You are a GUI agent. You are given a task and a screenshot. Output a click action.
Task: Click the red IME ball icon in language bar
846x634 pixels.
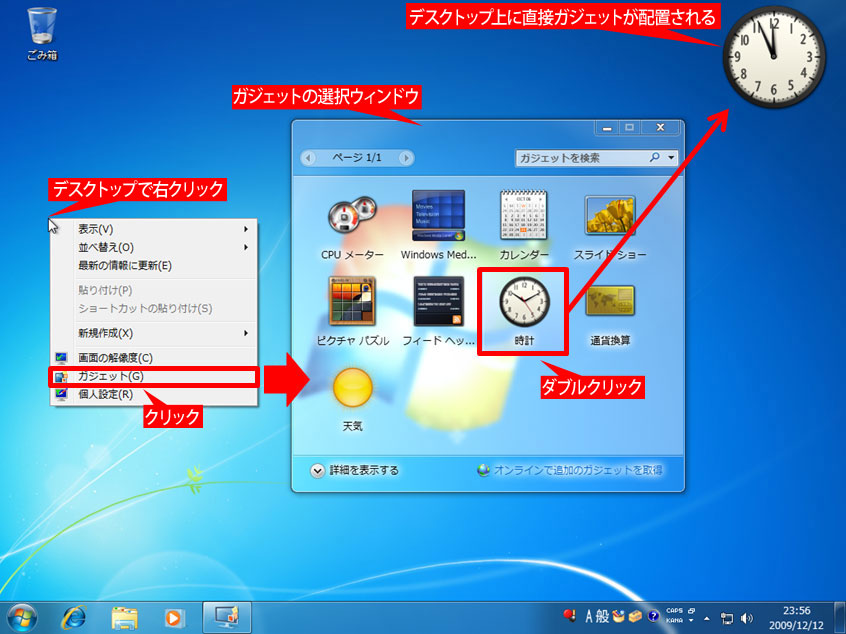click(x=569, y=615)
